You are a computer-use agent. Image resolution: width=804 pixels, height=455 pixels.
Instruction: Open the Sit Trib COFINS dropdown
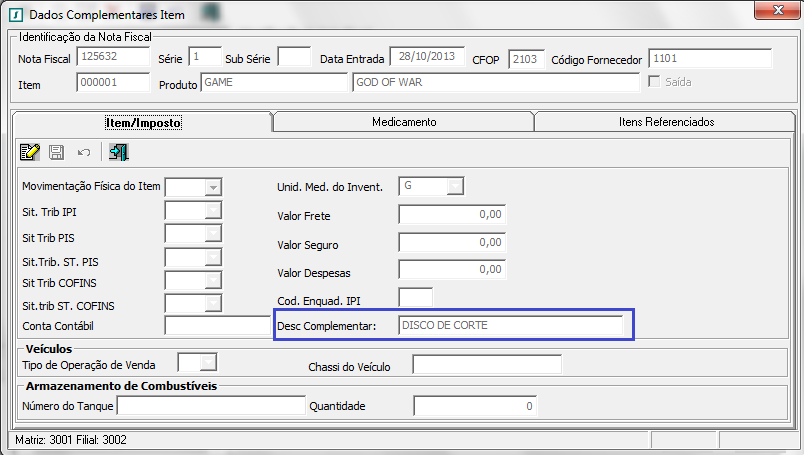tap(213, 280)
